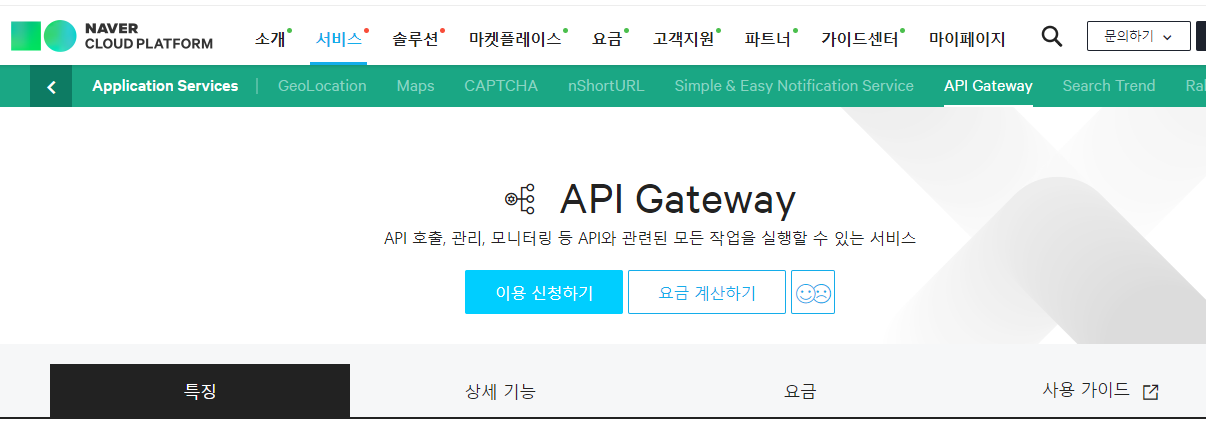Go to the GeoLocation service

pyautogui.click(x=322, y=86)
